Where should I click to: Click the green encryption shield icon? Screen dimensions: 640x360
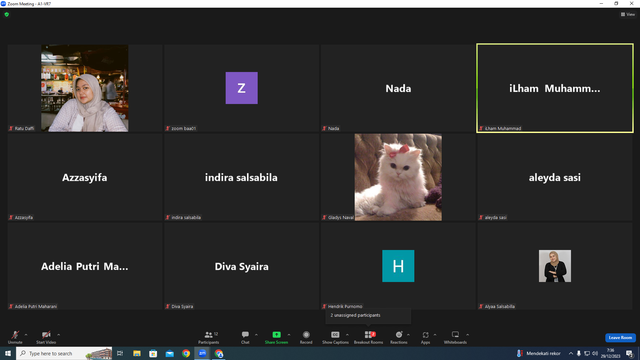(7, 14)
